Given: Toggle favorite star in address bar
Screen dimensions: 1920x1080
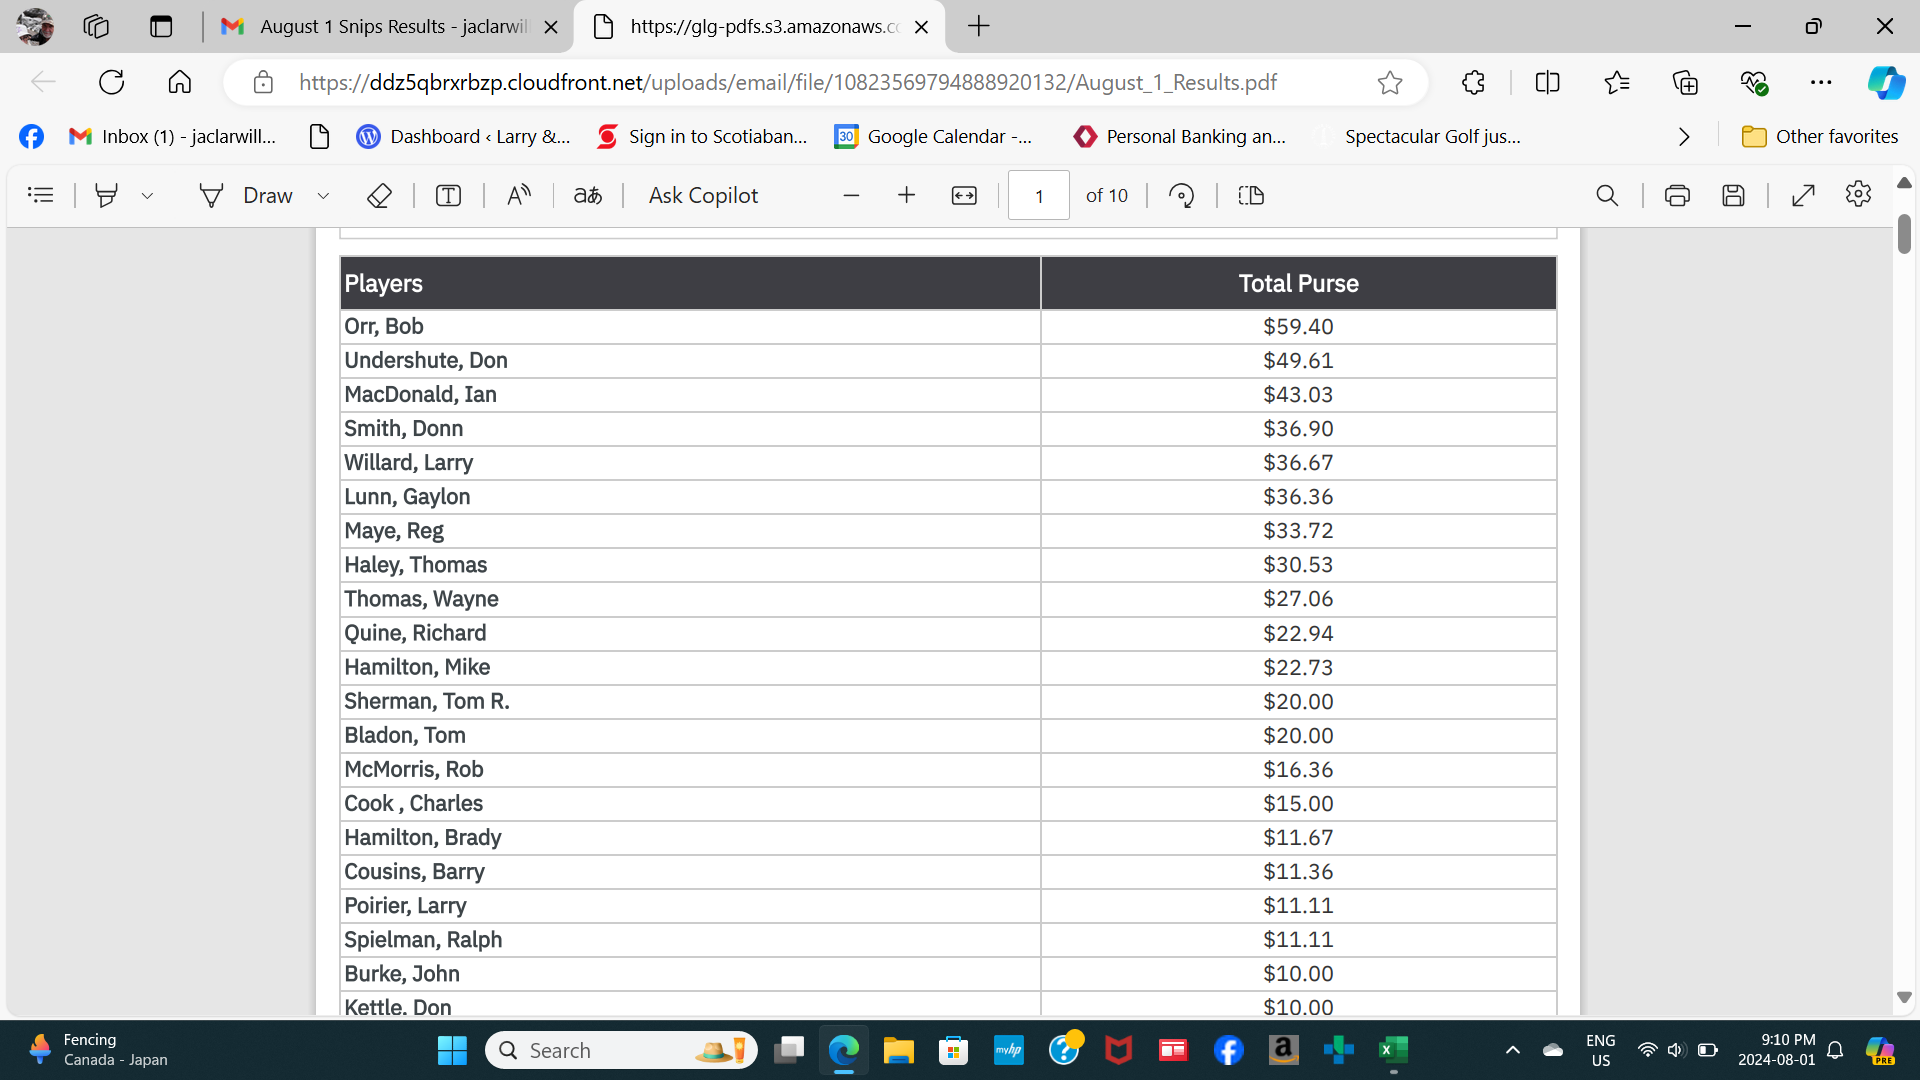Looking at the screenshot, I should click(1390, 83).
